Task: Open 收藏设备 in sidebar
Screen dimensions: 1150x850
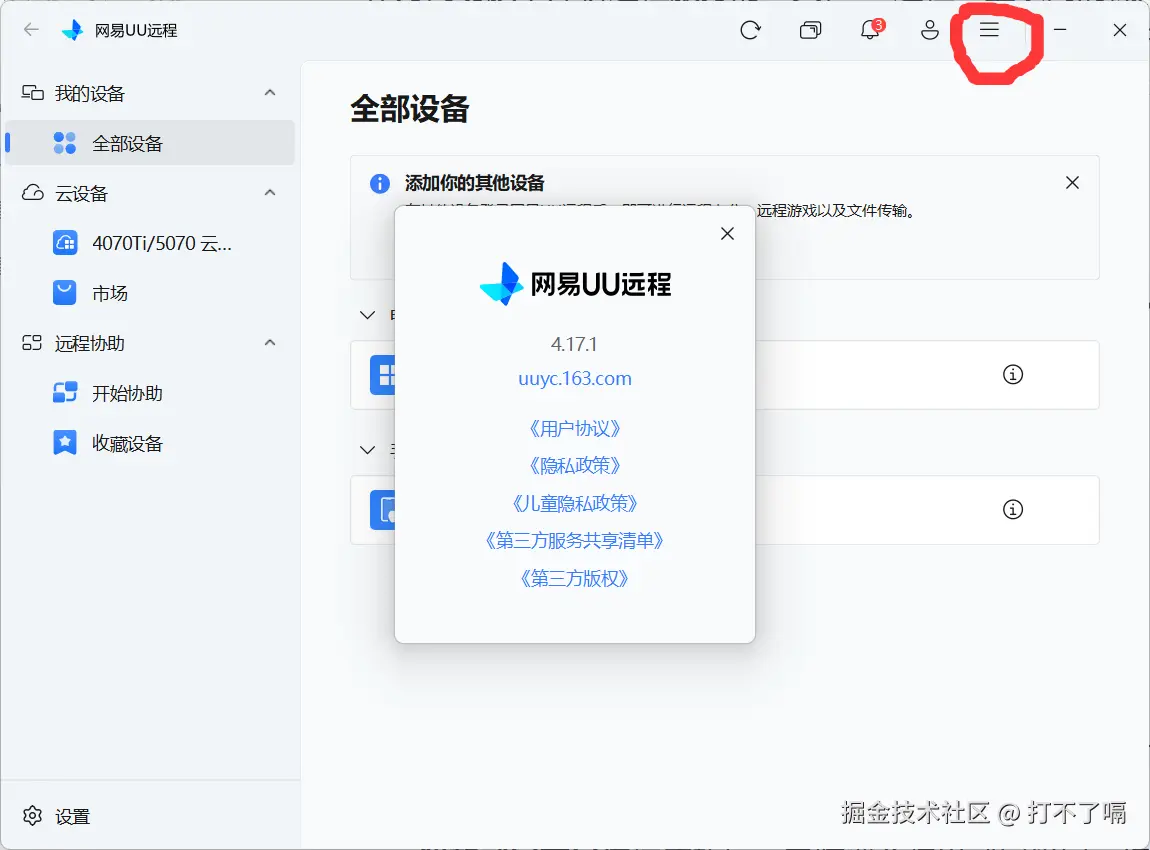Action: [150, 443]
